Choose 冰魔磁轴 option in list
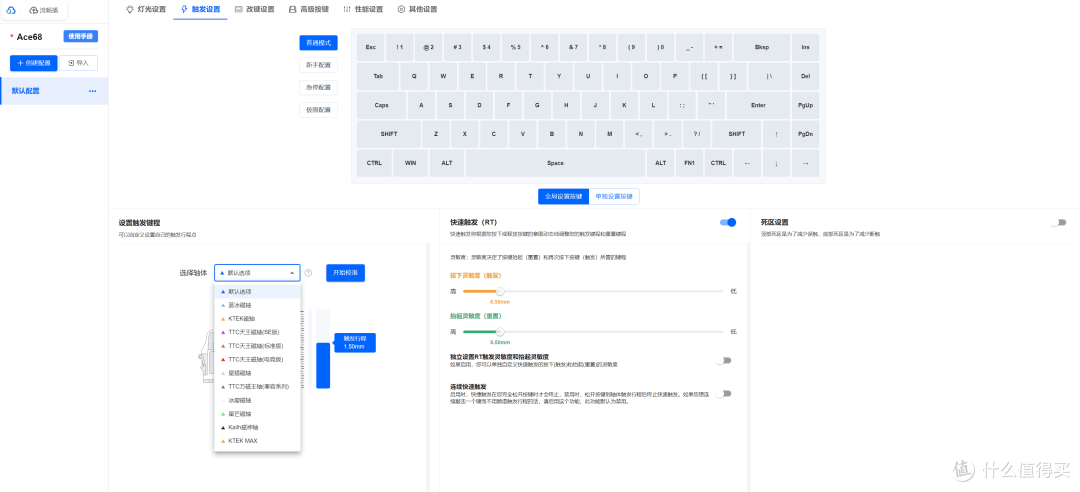Screen dimensions: 1080x492 click(x=257, y=400)
